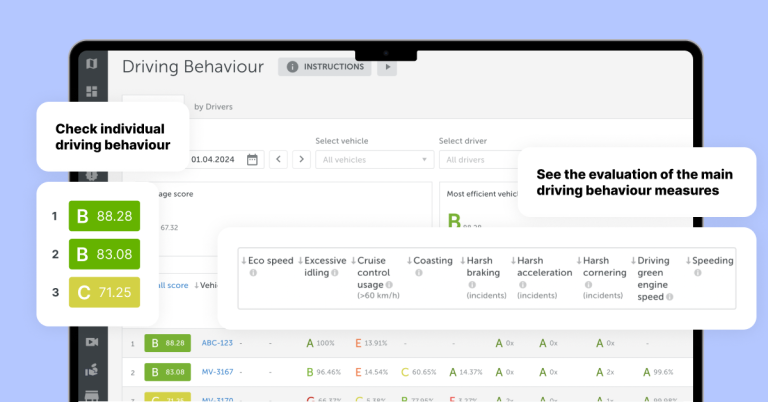This screenshot has height=402, width=768.
Task: Open the Instructions button
Action: 324,67
